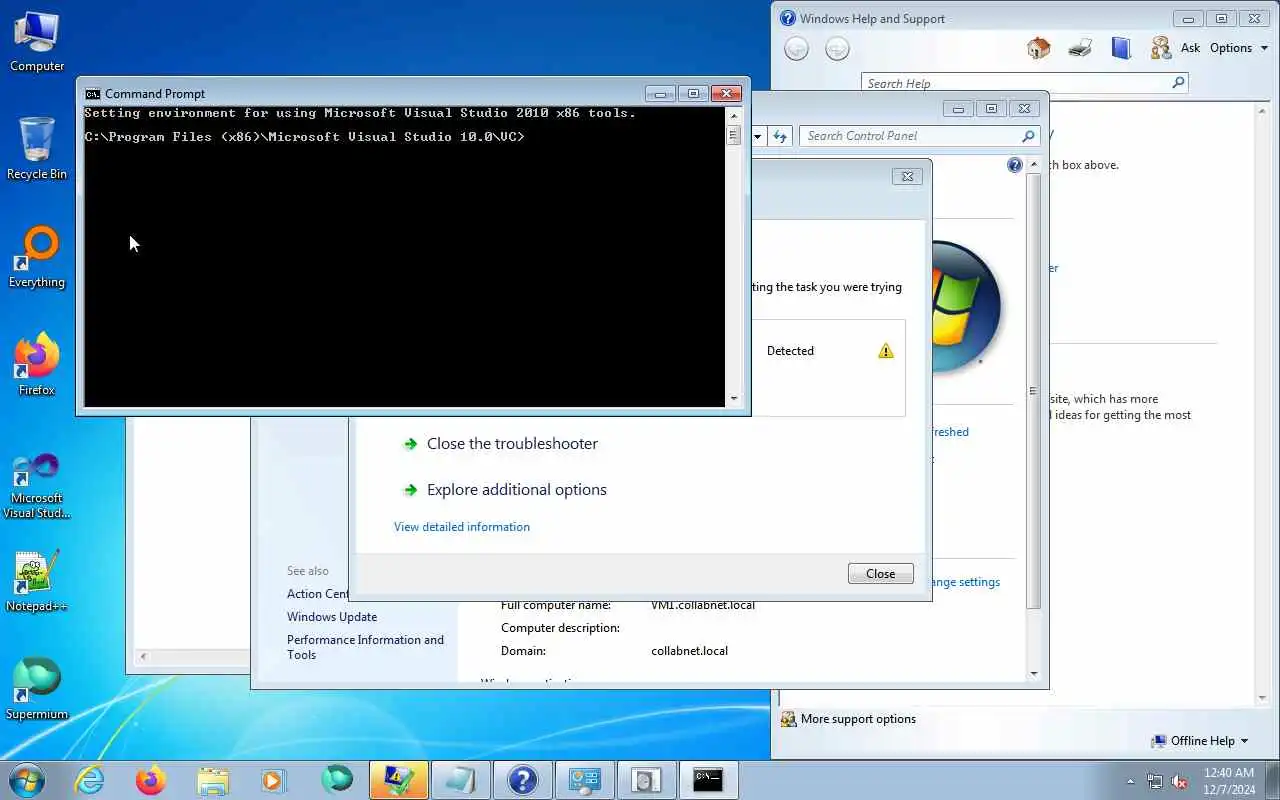Select the Recycle Bin desktop icon
This screenshot has width=1280, height=800.
[37, 148]
